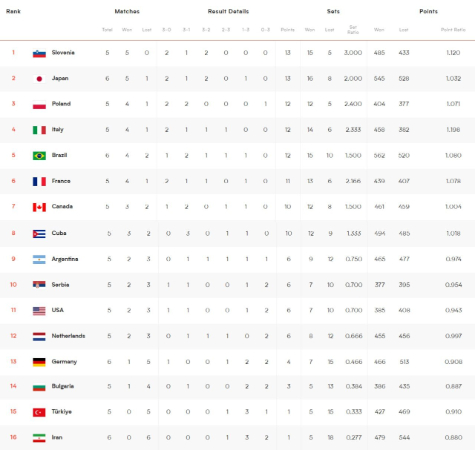Click the Japan flag icon
The height and width of the screenshot is (450, 475).
(39, 79)
